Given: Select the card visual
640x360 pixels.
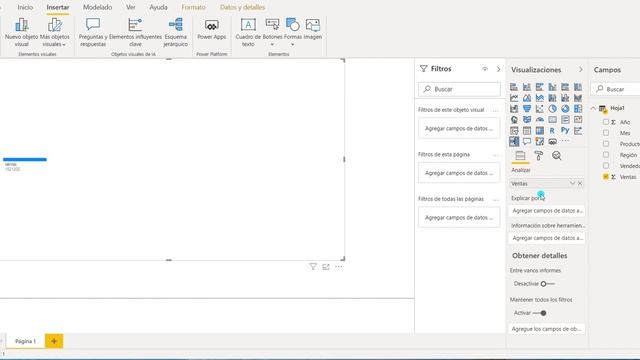Looking at the screenshot, I should [552, 120].
